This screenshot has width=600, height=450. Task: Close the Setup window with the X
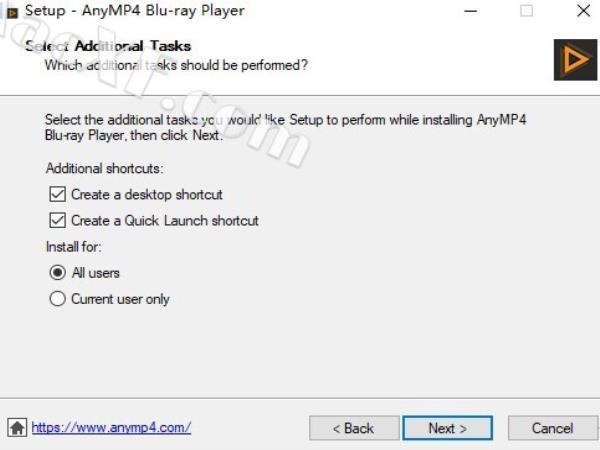click(x=584, y=11)
